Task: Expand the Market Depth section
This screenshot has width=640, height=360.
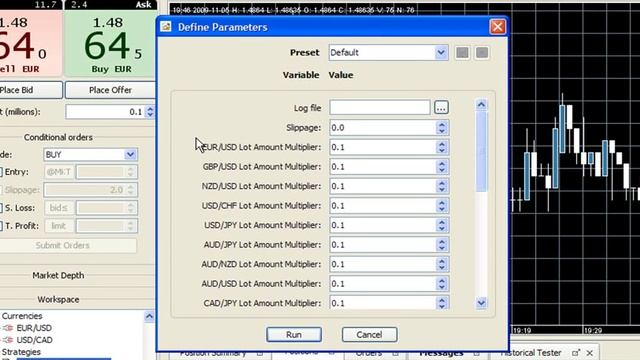Action: click(x=58, y=276)
